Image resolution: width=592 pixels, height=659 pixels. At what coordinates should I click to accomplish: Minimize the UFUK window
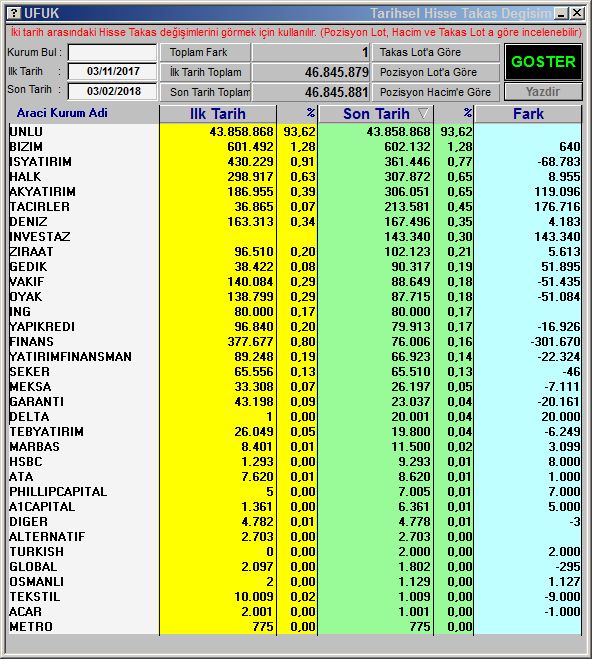(561, 13)
